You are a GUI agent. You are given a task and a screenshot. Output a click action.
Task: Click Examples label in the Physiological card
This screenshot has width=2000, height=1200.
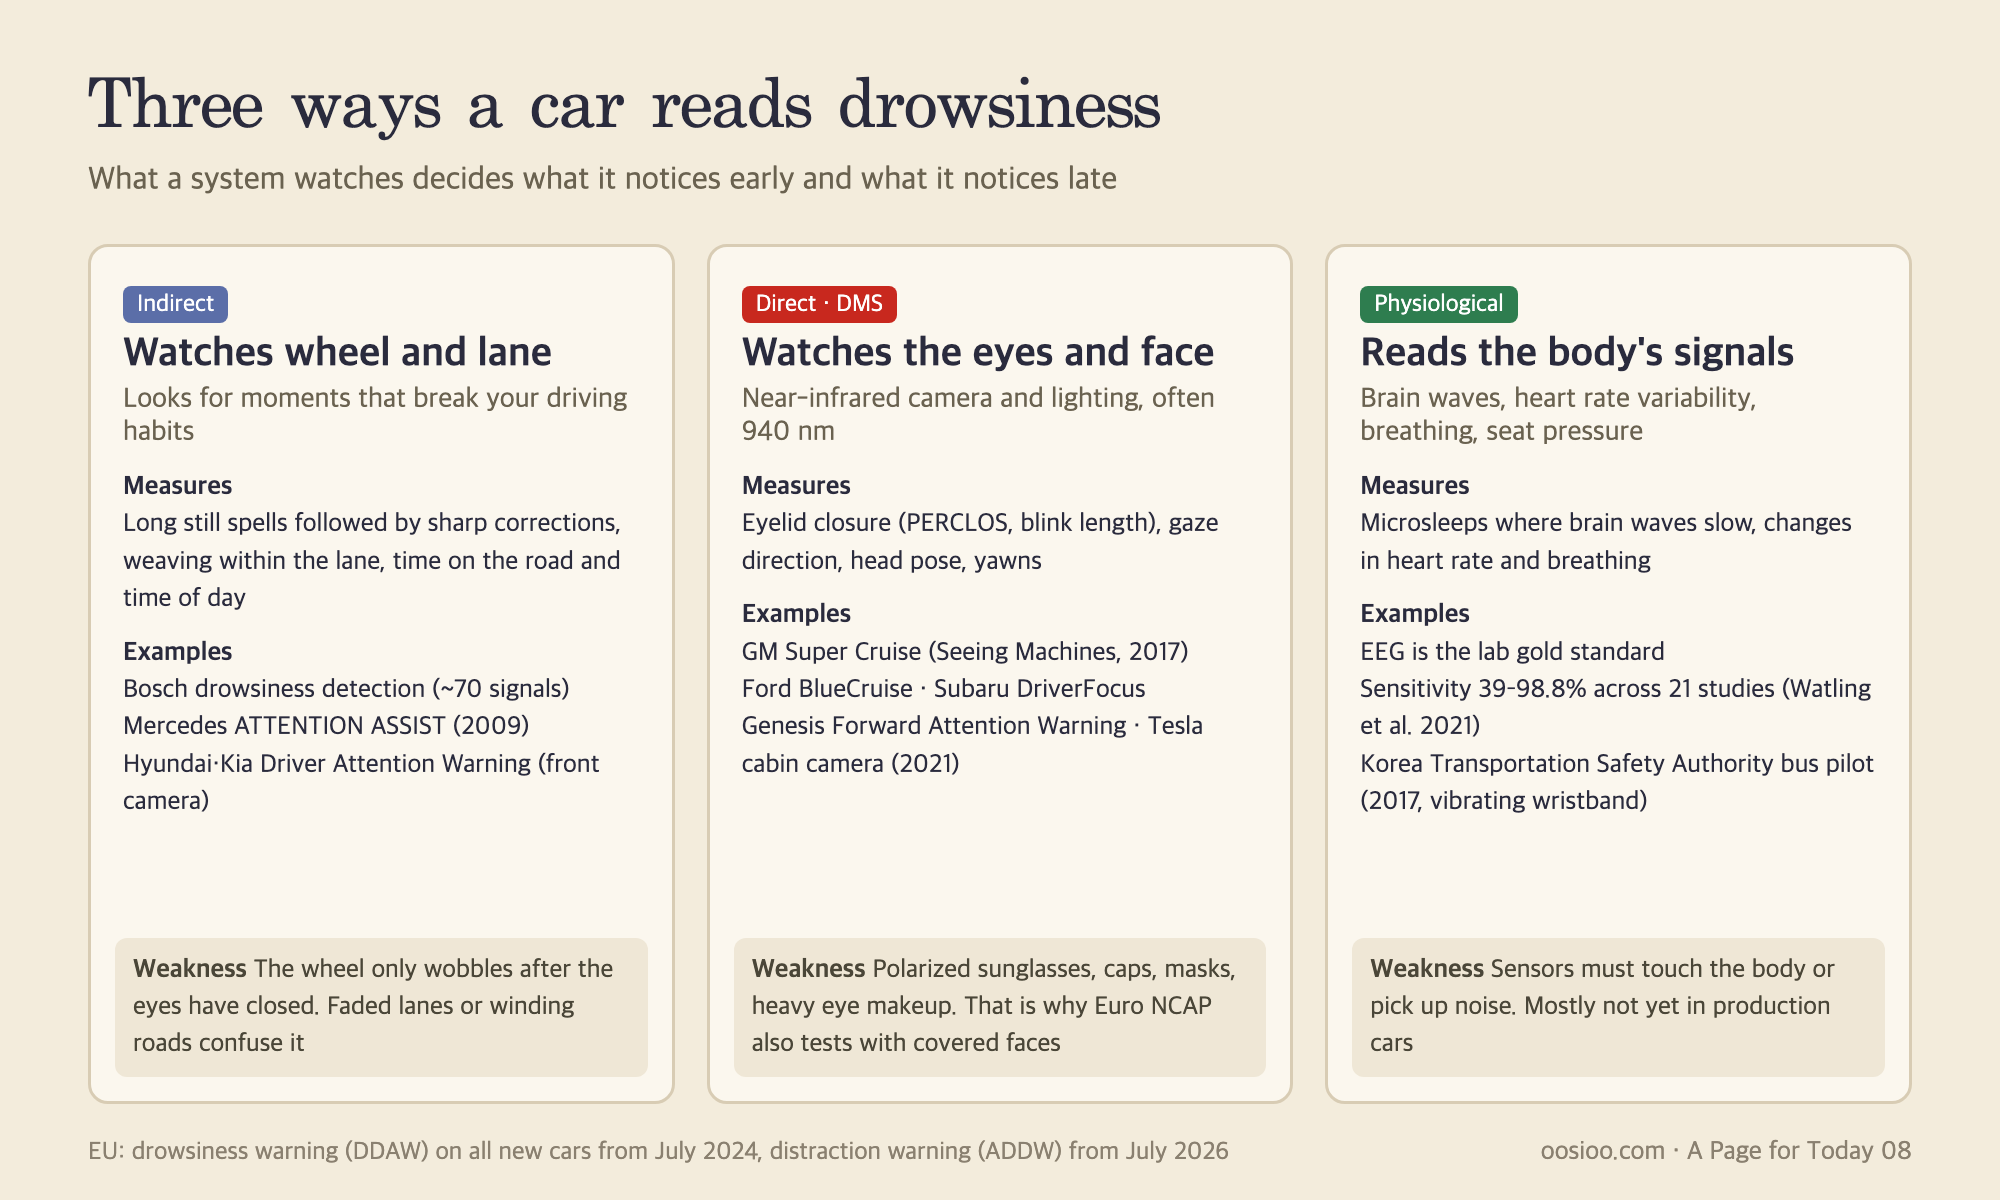1414,613
